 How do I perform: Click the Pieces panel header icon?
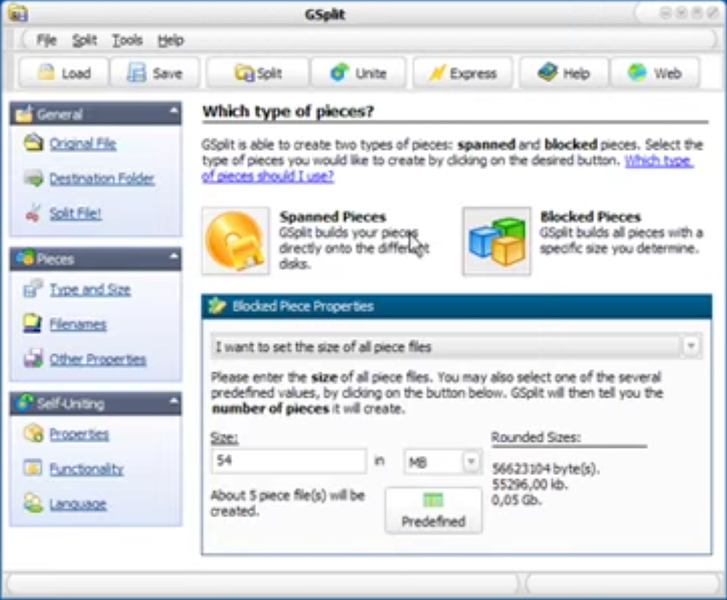[x=24, y=258]
